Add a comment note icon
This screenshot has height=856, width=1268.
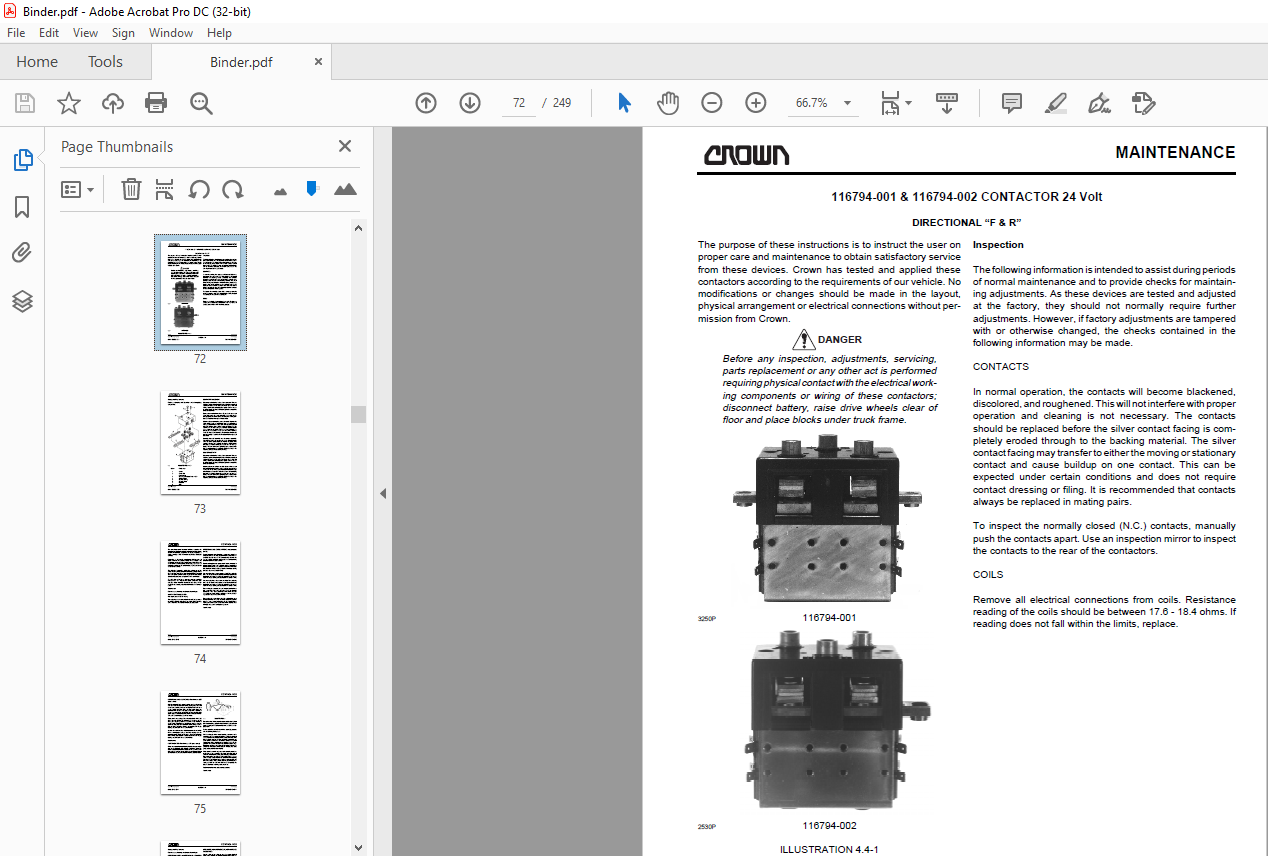pyautogui.click(x=1012, y=103)
